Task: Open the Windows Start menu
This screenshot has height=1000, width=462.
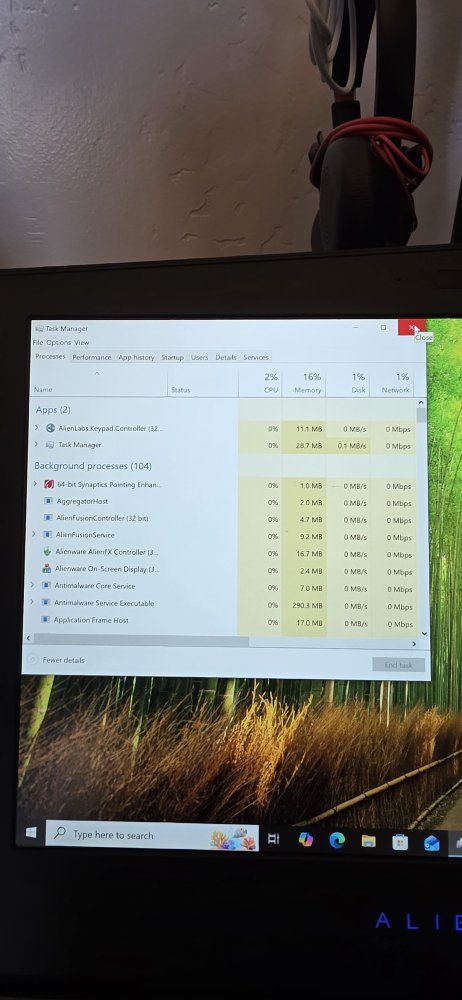Action: (31, 832)
